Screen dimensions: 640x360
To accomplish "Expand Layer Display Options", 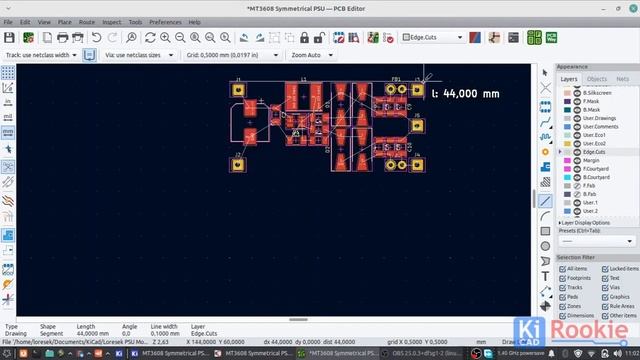I will pos(584,223).
